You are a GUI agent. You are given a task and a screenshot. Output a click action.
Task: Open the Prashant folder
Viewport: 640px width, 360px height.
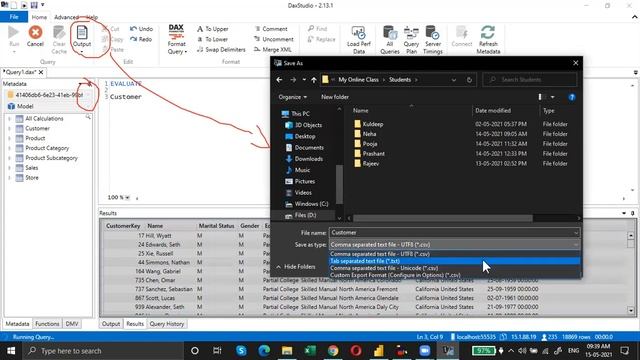373,154
